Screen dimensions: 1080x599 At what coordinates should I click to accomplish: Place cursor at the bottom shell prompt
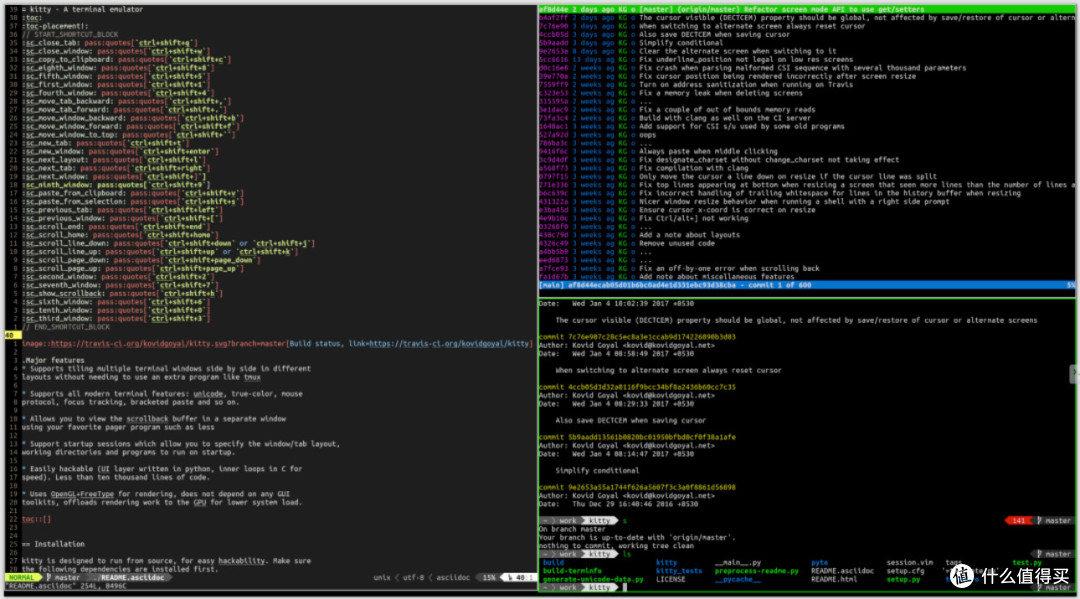[625, 588]
